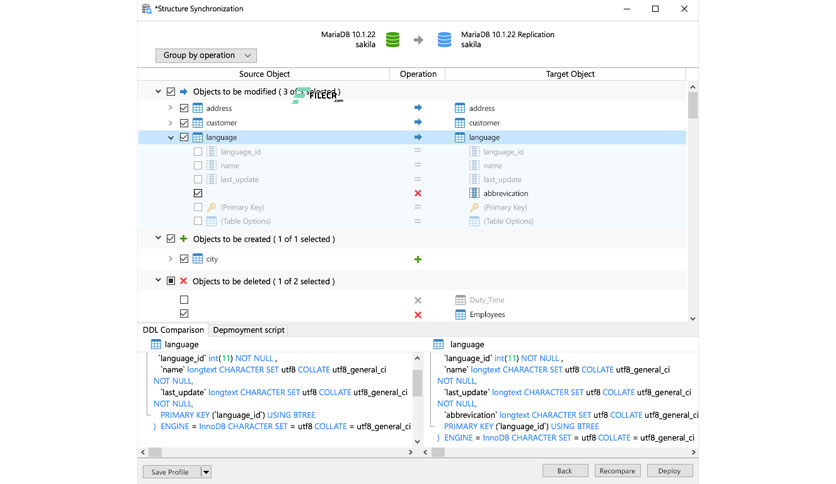This screenshot has height=484, width=836.
Task: Switch to the Depmoyment script tab
Action: (248, 330)
